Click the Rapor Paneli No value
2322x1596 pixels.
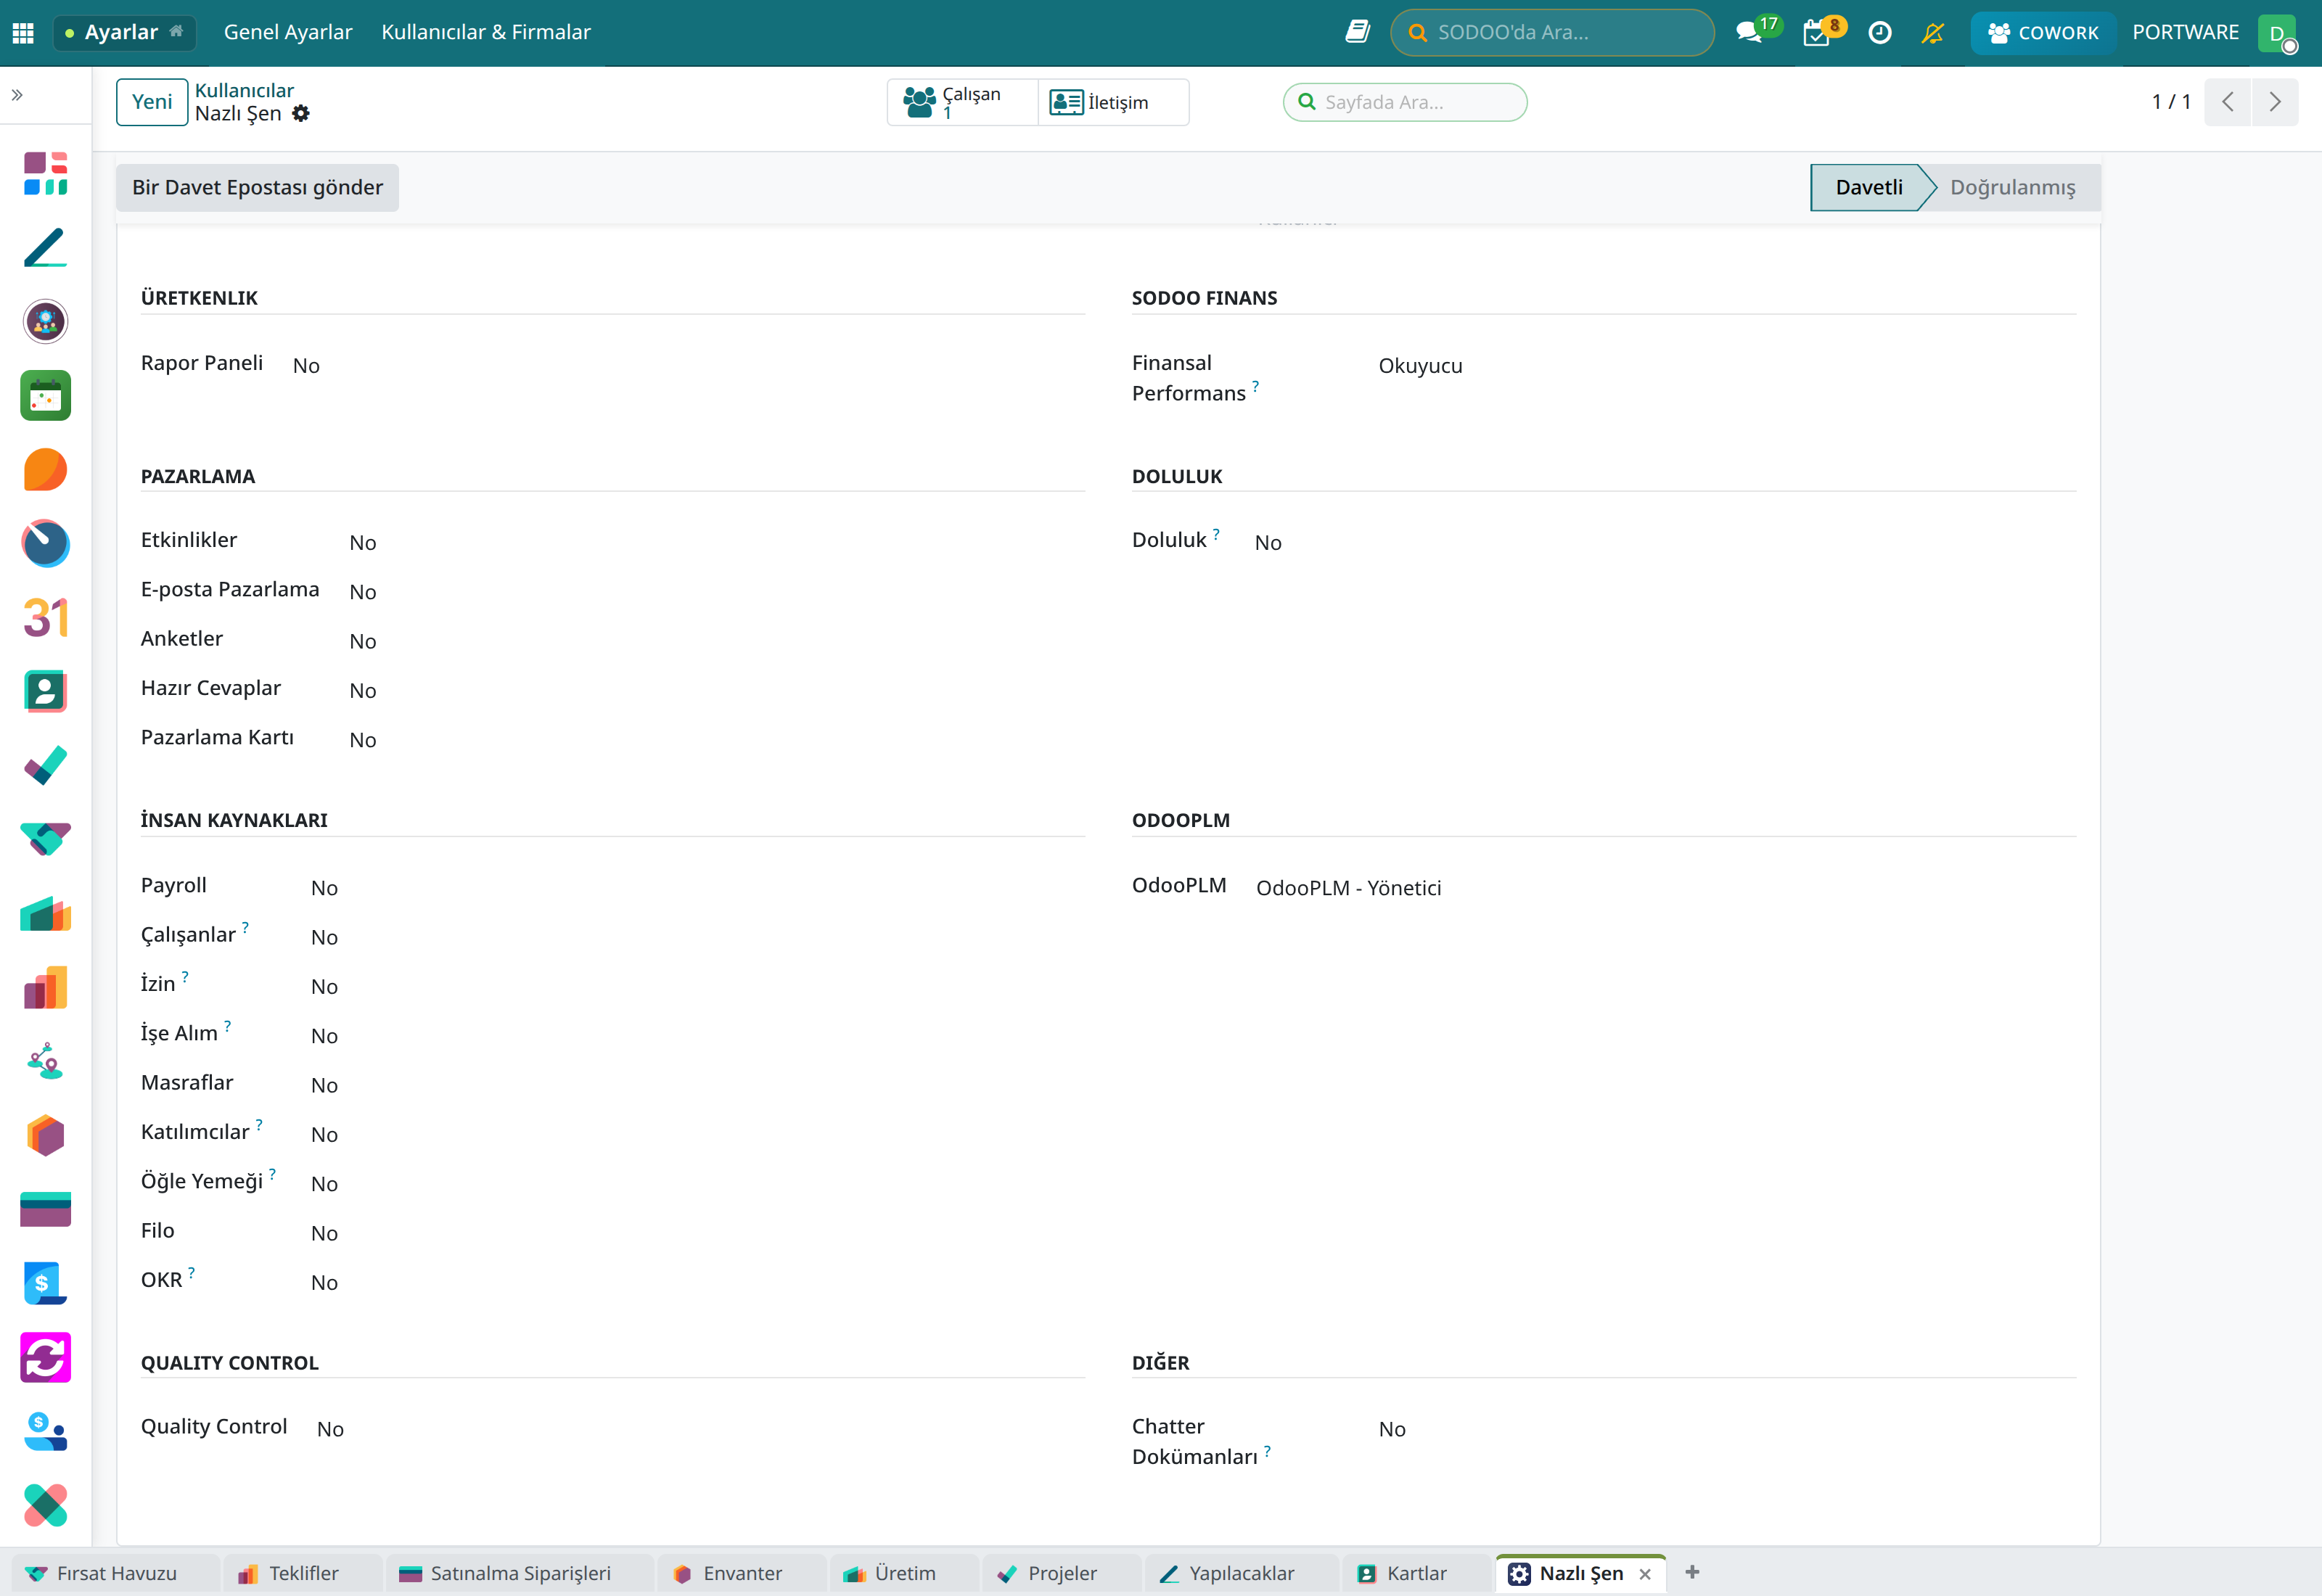pyautogui.click(x=306, y=366)
